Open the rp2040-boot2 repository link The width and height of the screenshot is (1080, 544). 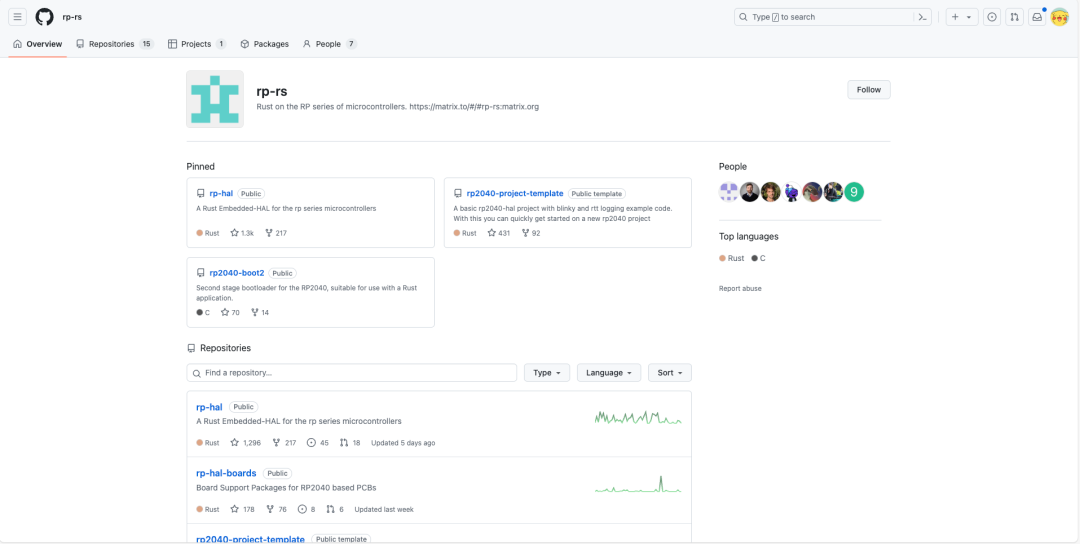click(x=237, y=273)
